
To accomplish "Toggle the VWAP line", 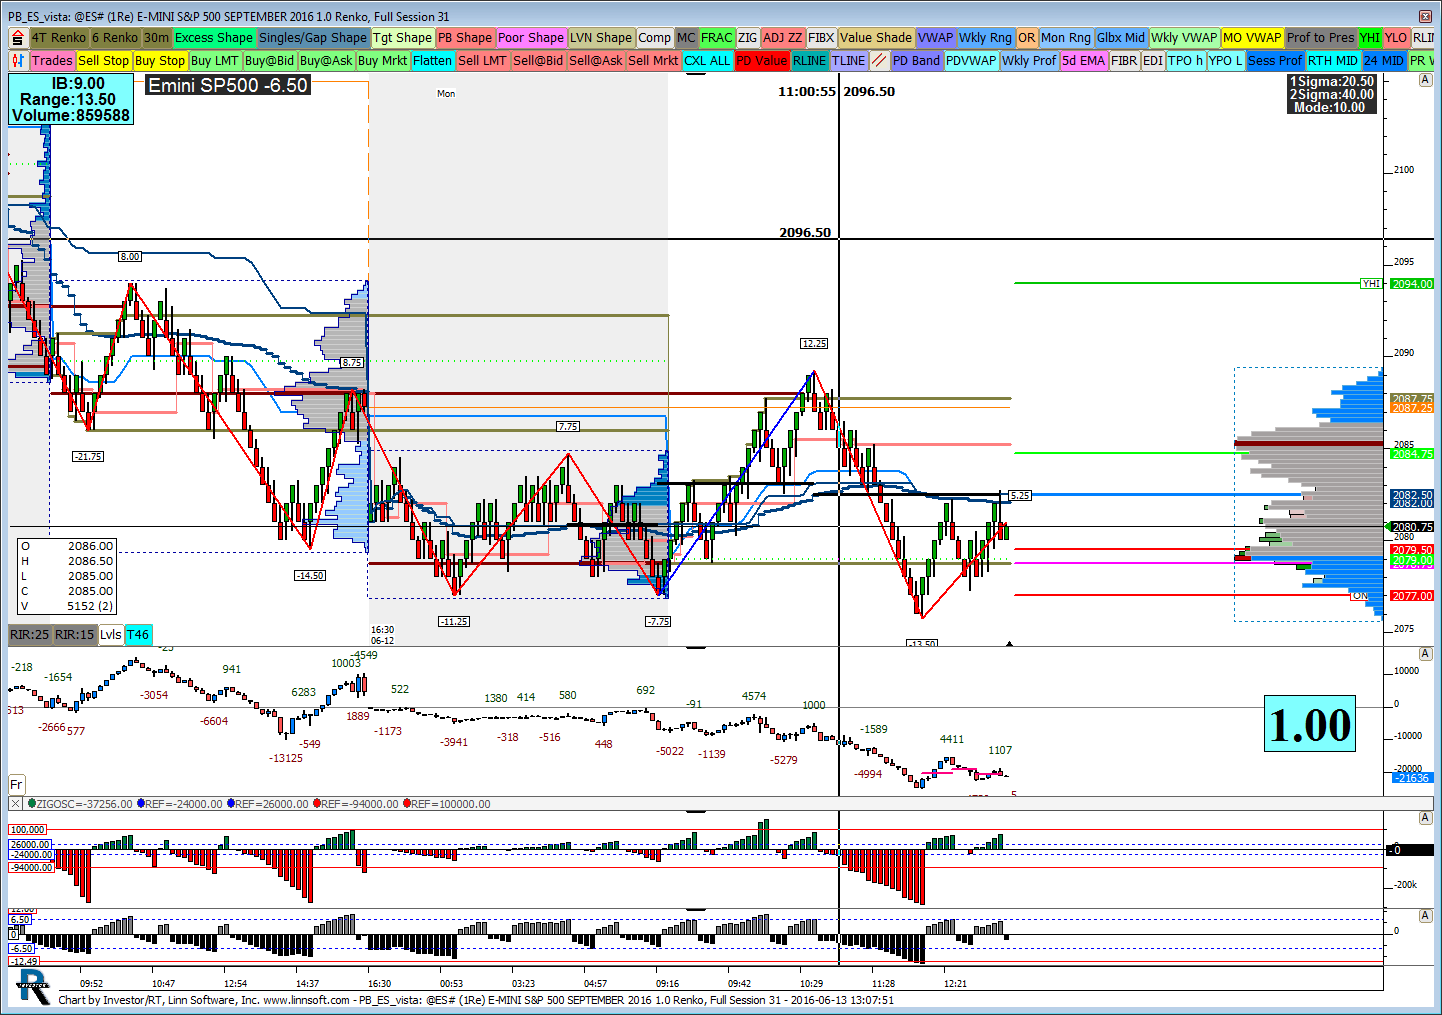I will (935, 38).
